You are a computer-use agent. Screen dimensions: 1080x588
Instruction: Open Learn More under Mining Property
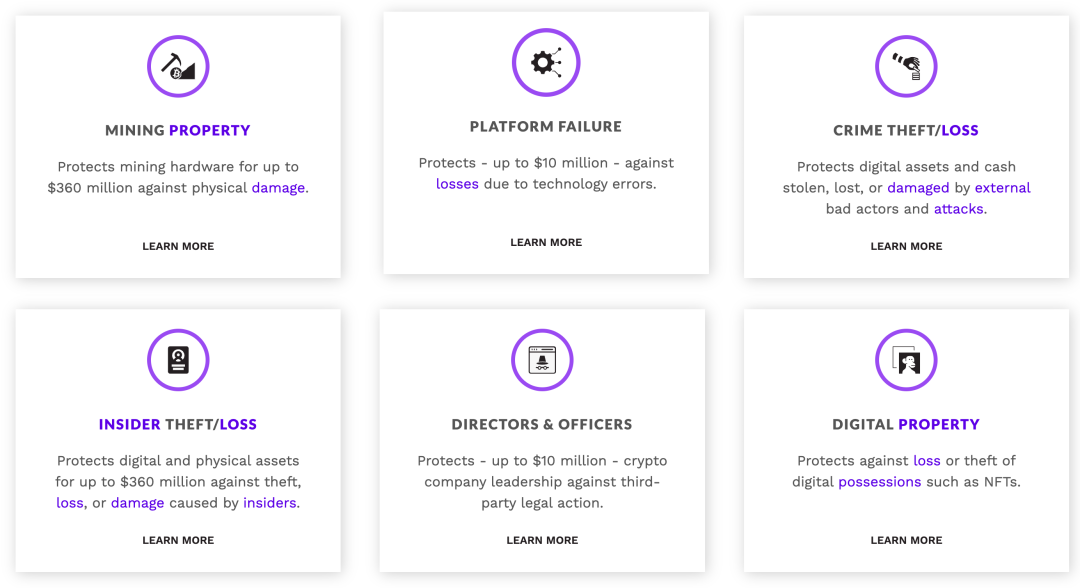pyautogui.click(x=178, y=246)
